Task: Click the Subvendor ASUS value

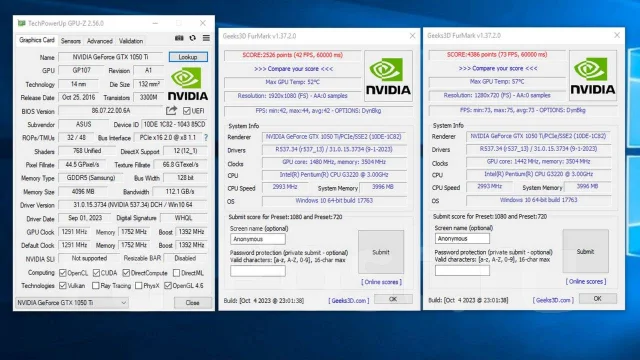Action: click(x=83, y=124)
